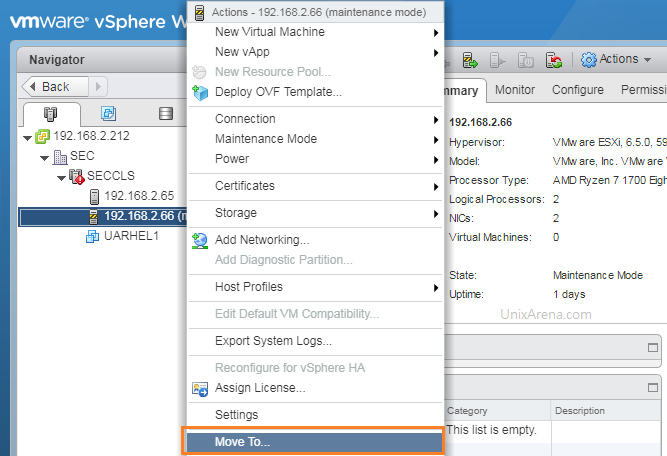Select the Storage navigator tab
Image resolution: width=667 pixels, height=456 pixels.
pyautogui.click(x=165, y=113)
